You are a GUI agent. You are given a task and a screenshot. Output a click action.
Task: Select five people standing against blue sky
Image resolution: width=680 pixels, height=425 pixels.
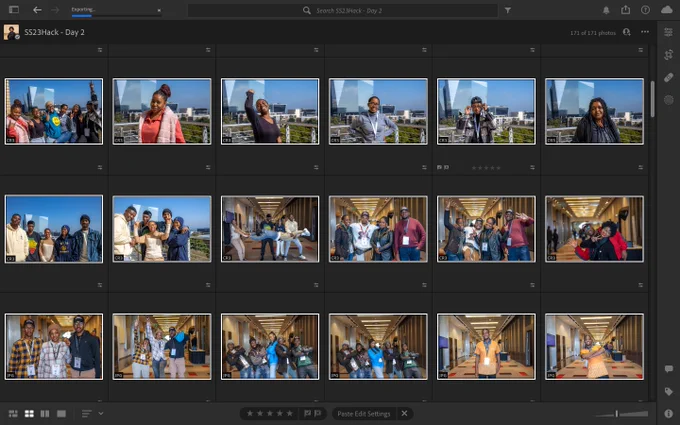(x=54, y=229)
